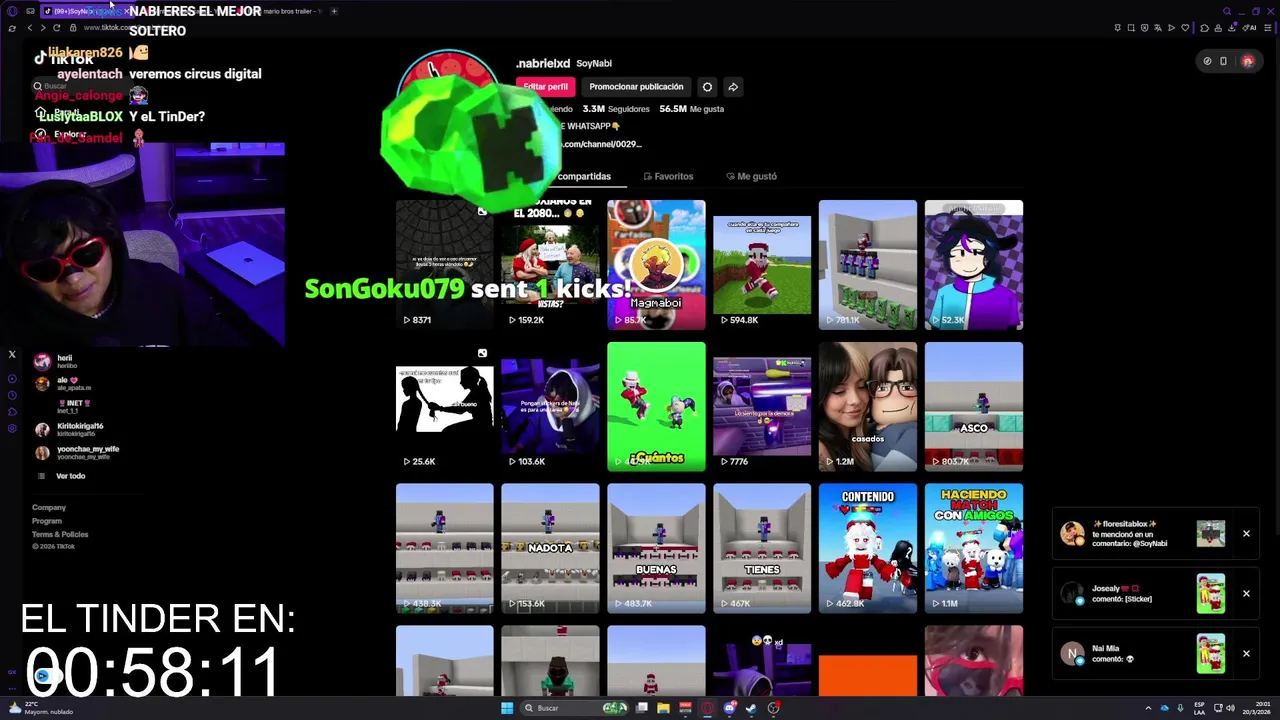Click the browser snapshot capture icon
This screenshot has height=720, width=1280.
click(x=1131, y=28)
